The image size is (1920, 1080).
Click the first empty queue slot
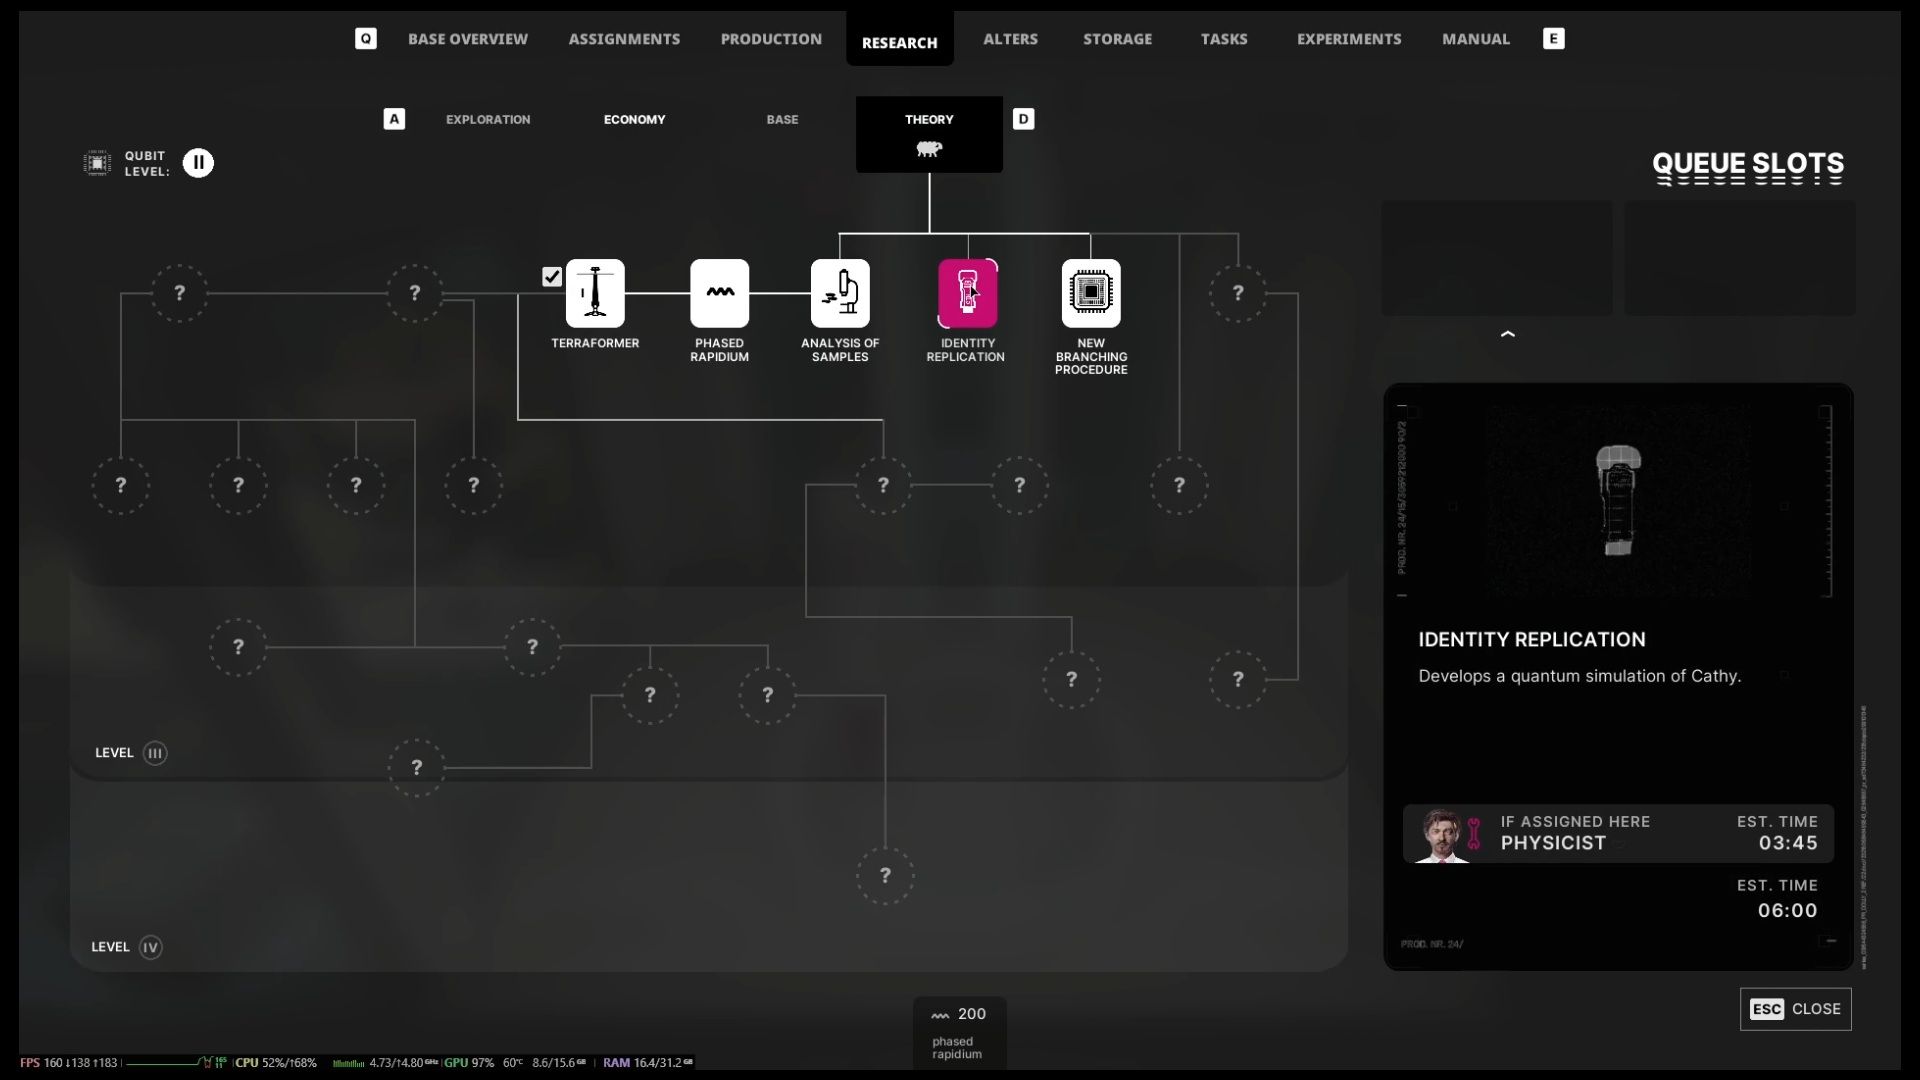tap(1497, 258)
